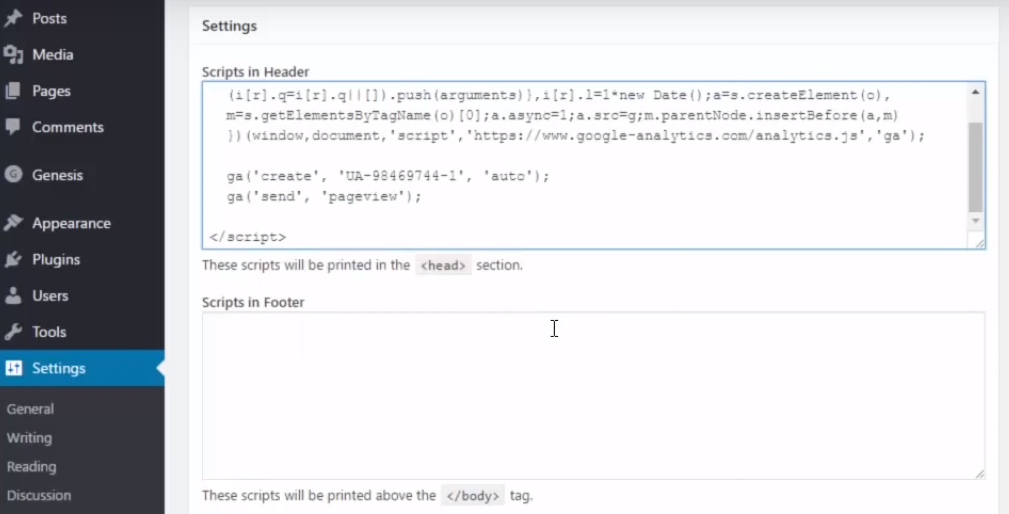Click the Posts pushpin icon
The image size is (1009, 514).
[13, 18]
